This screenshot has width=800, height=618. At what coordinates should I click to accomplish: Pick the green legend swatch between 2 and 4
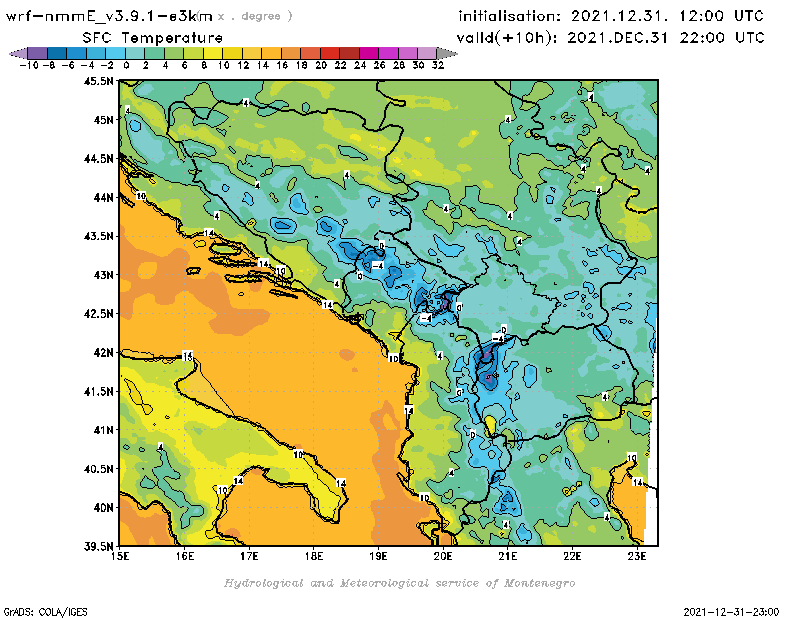(155, 53)
